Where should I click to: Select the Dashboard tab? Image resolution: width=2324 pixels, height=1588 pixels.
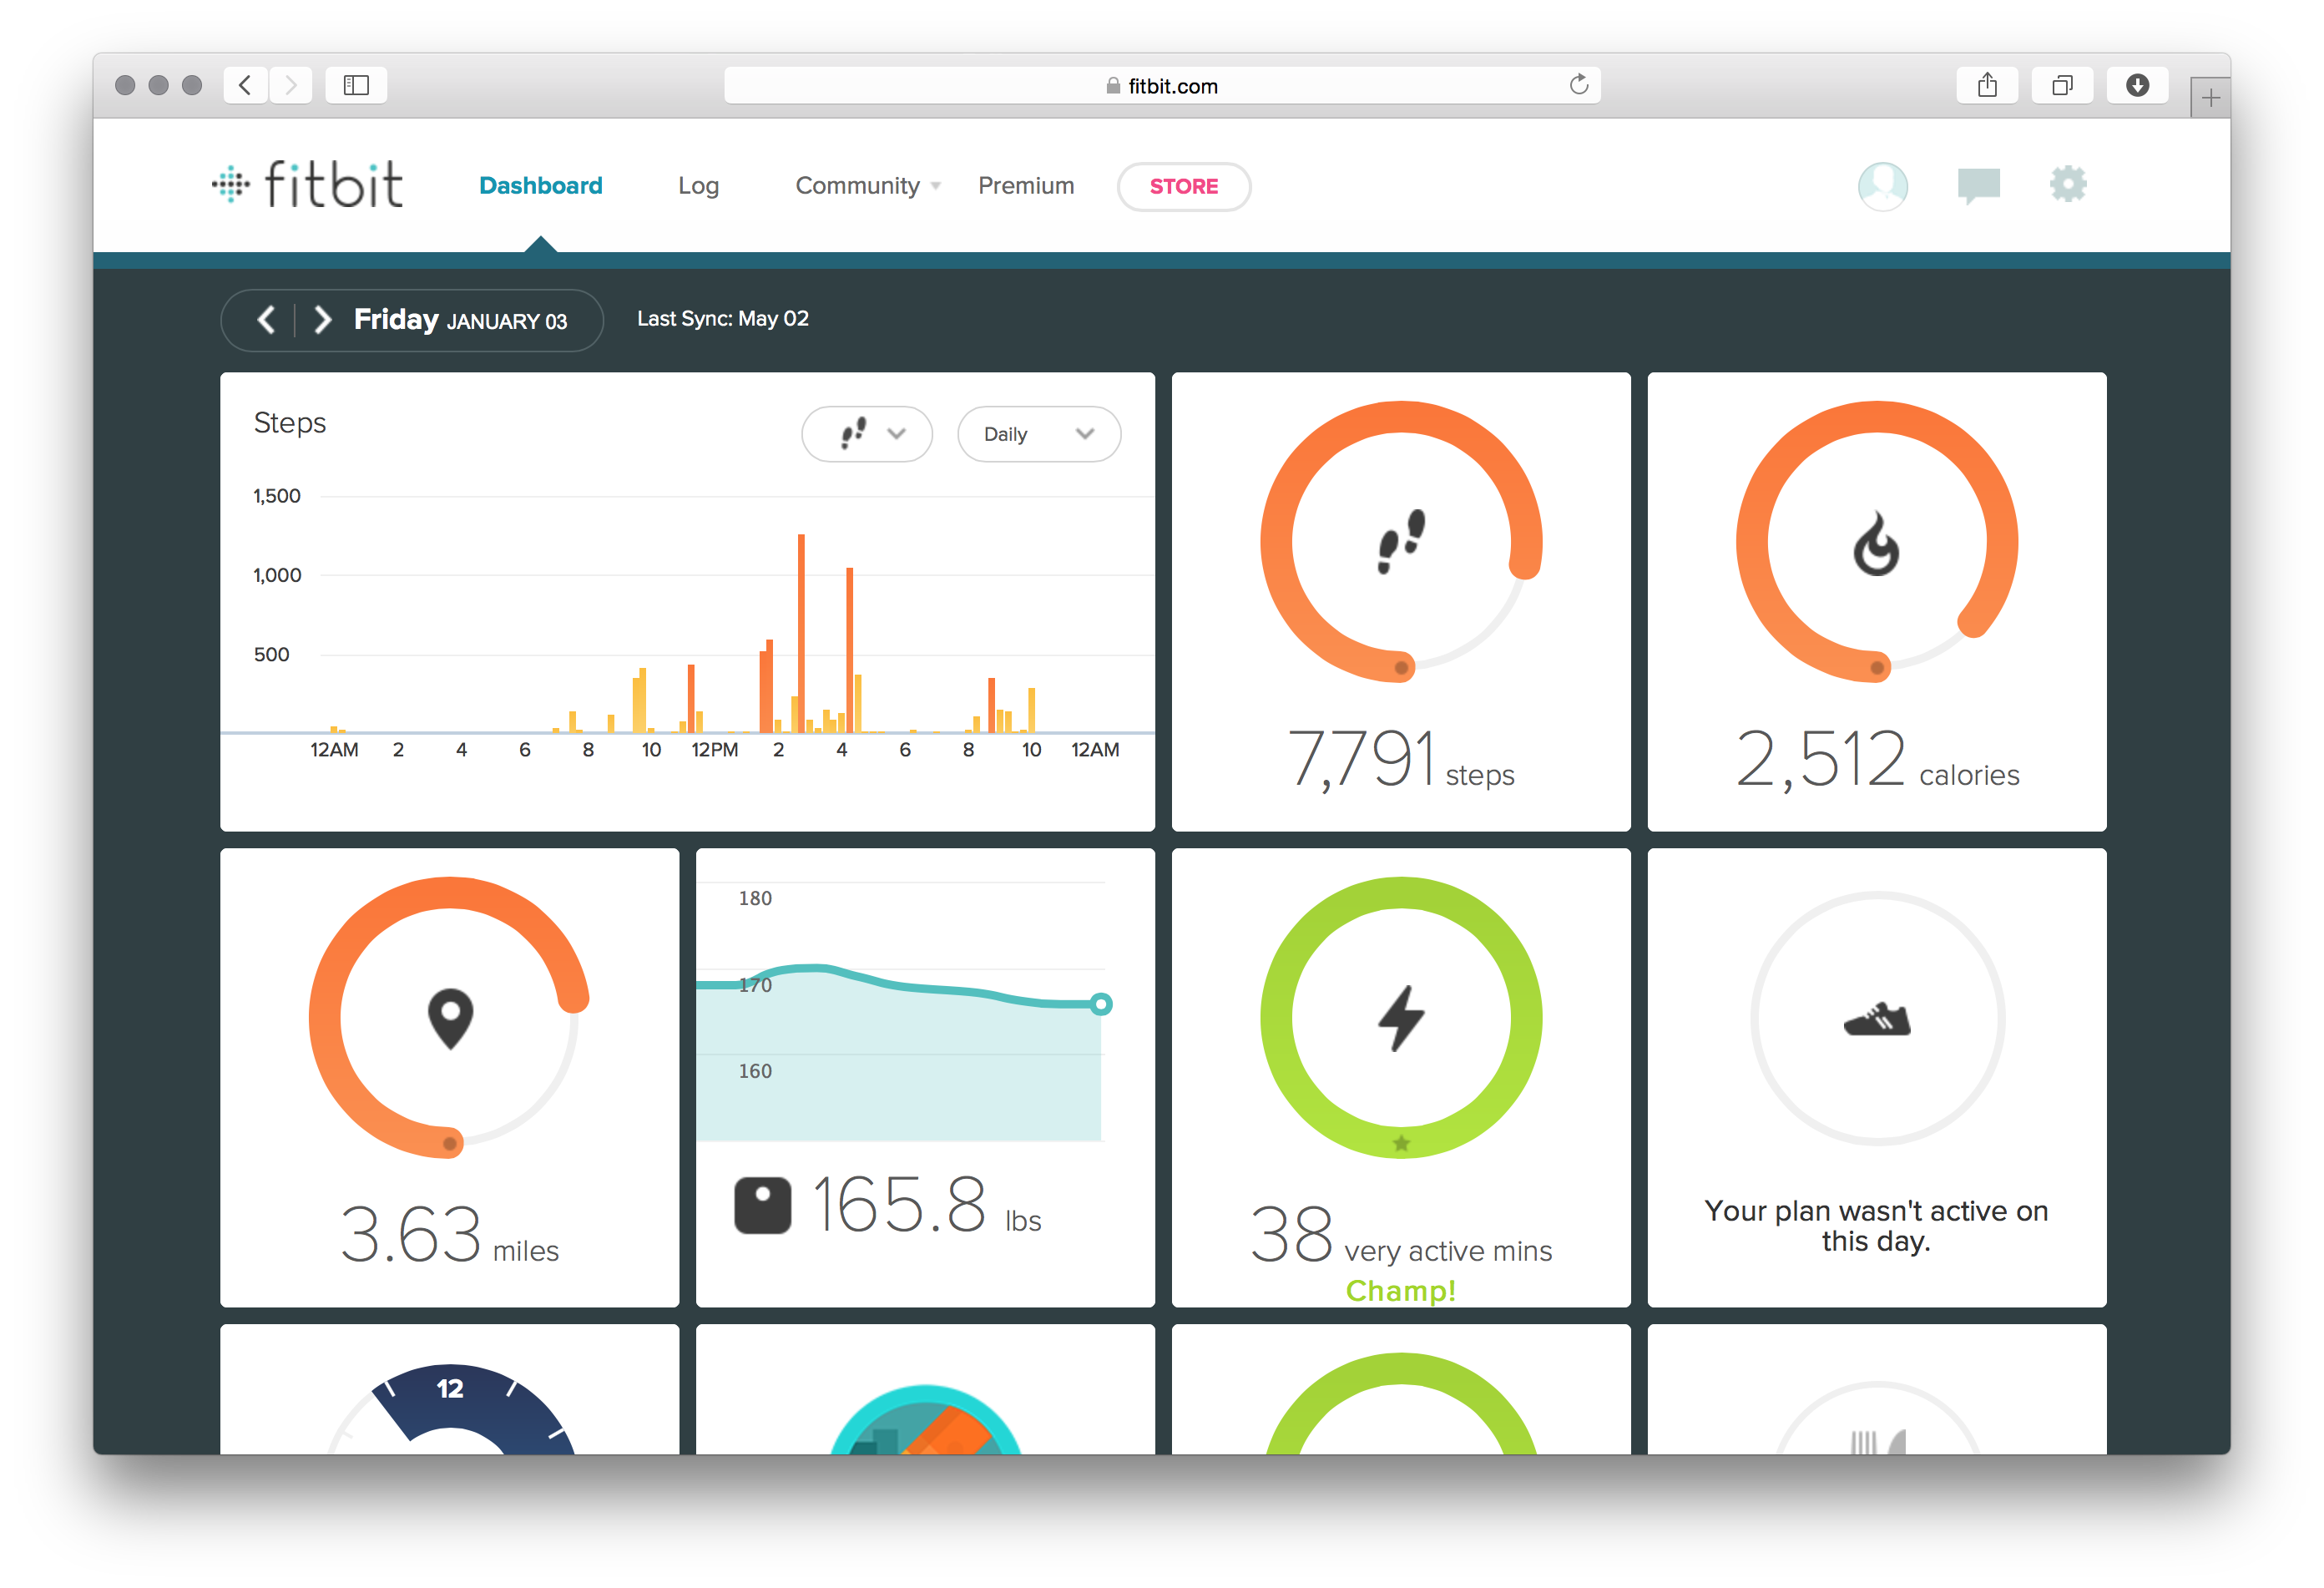(x=540, y=185)
